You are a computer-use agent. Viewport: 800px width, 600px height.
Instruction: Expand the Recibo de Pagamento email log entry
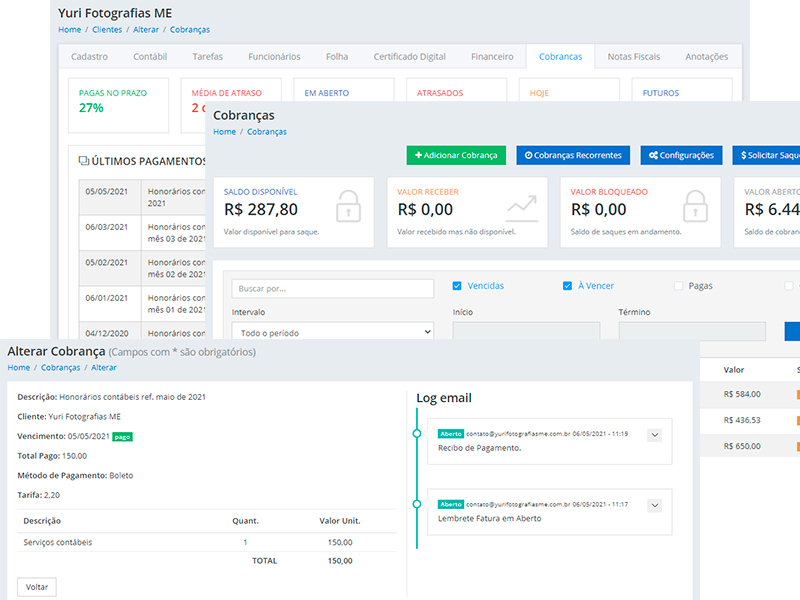pos(655,435)
